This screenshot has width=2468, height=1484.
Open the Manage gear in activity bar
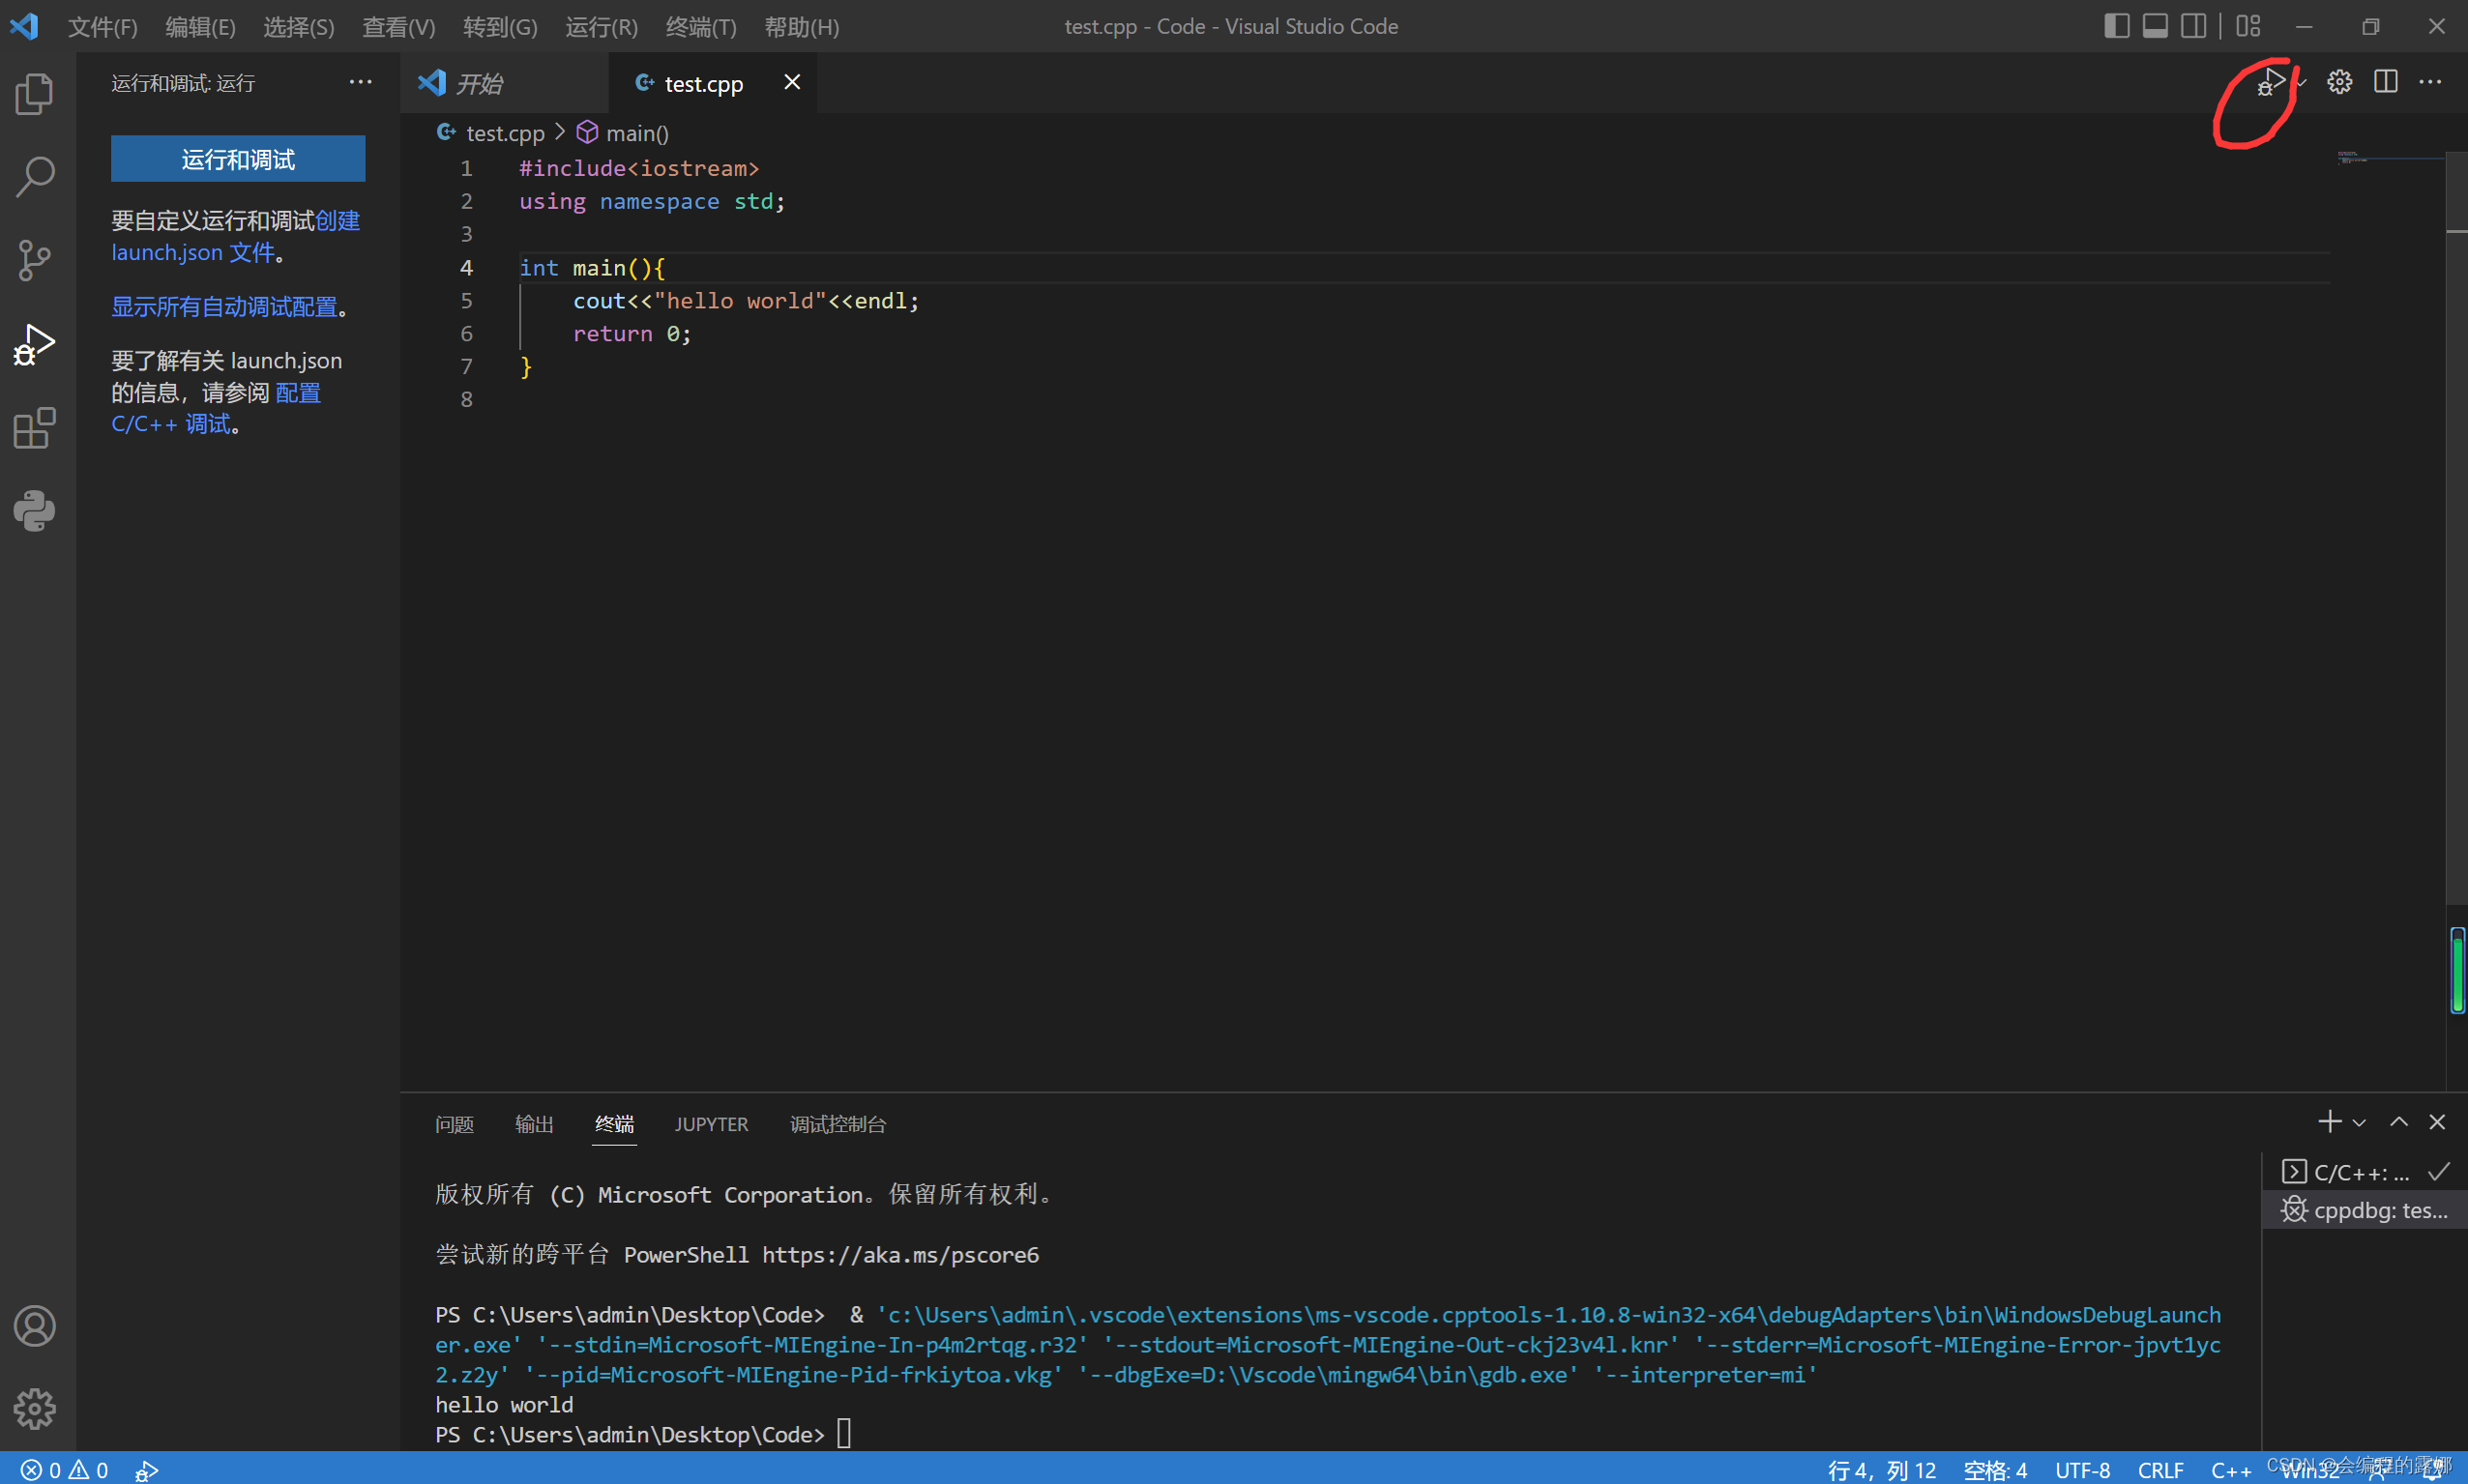coord(35,1408)
